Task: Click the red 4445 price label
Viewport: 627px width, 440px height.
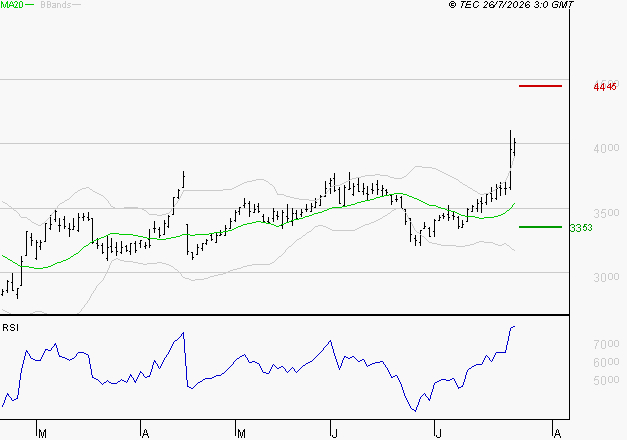Action: pos(605,87)
